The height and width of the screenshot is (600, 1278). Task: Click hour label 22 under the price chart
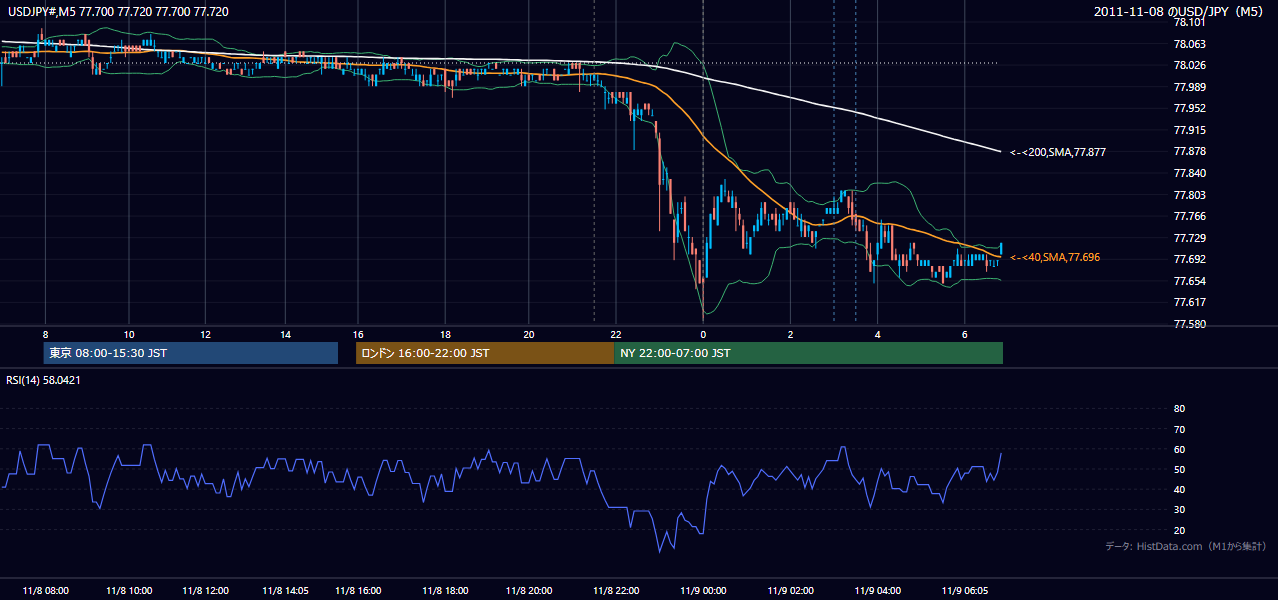(x=616, y=334)
